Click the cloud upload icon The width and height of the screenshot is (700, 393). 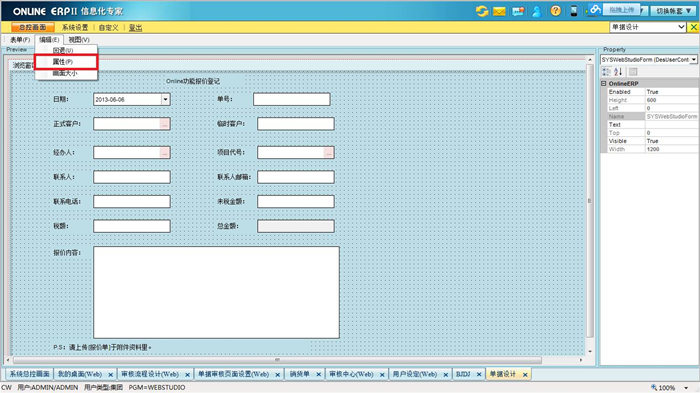[x=595, y=10]
